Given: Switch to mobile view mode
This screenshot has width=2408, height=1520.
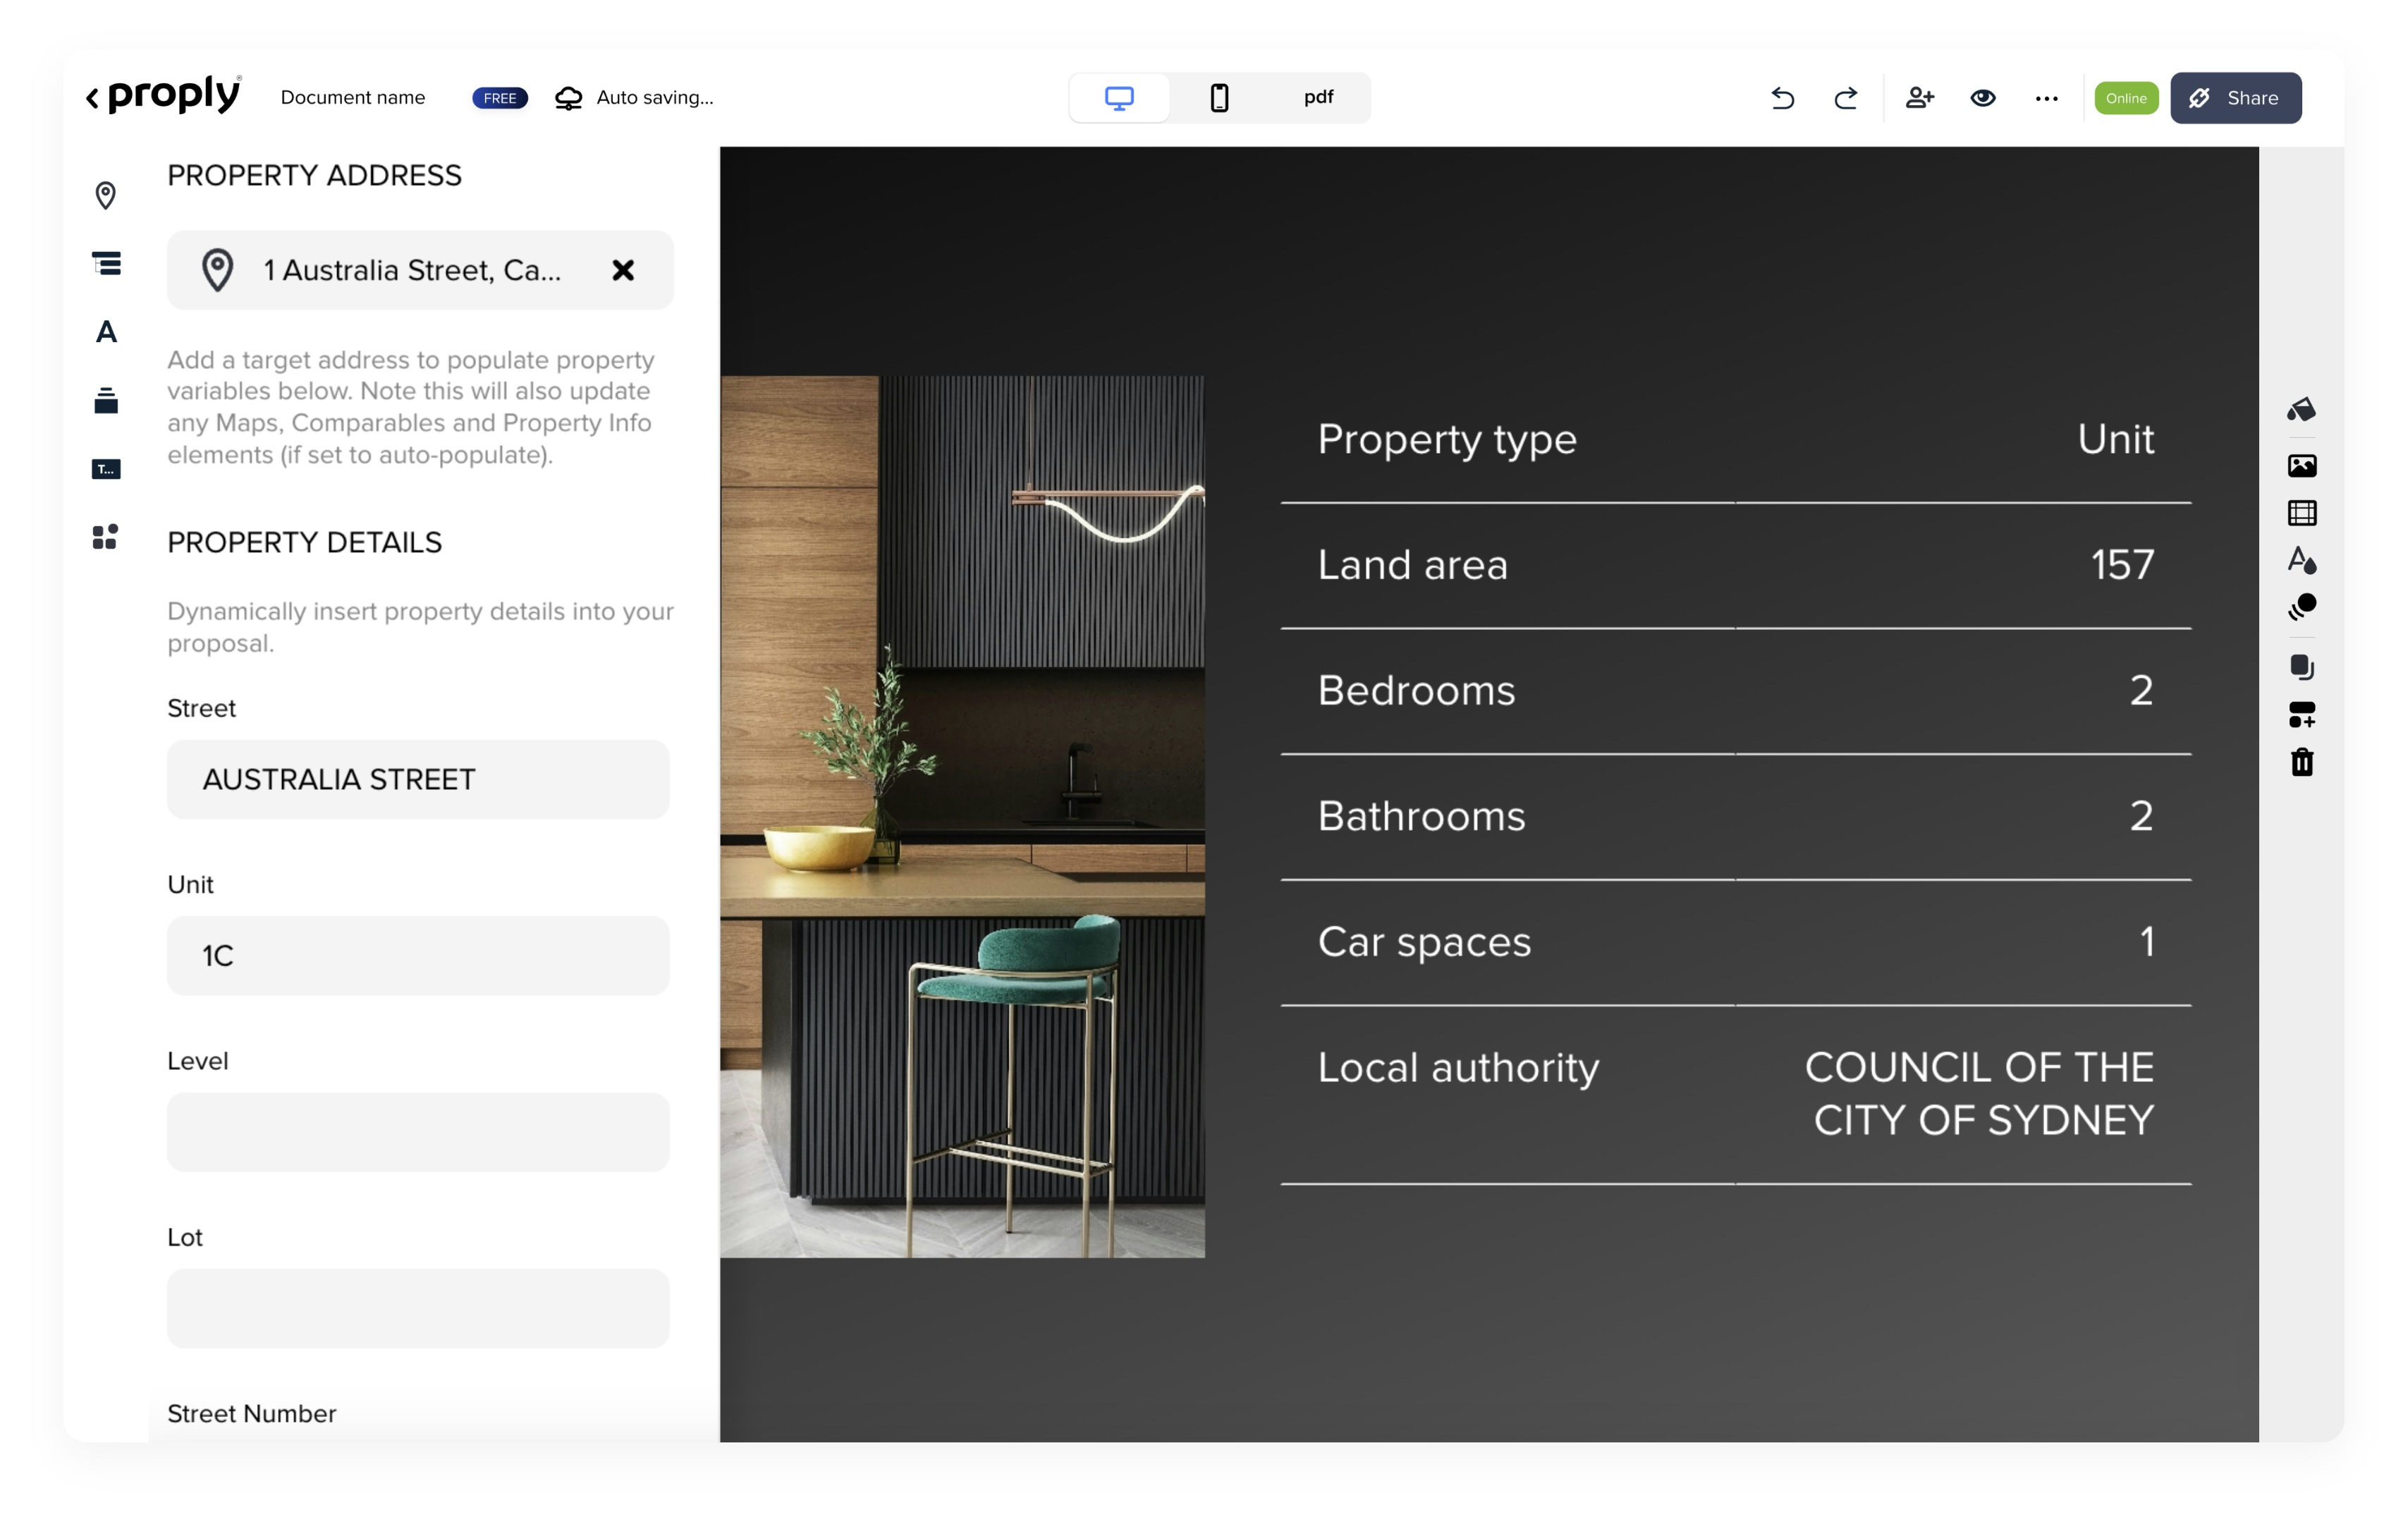Looking at the screenshot, I should [1219, 98].
